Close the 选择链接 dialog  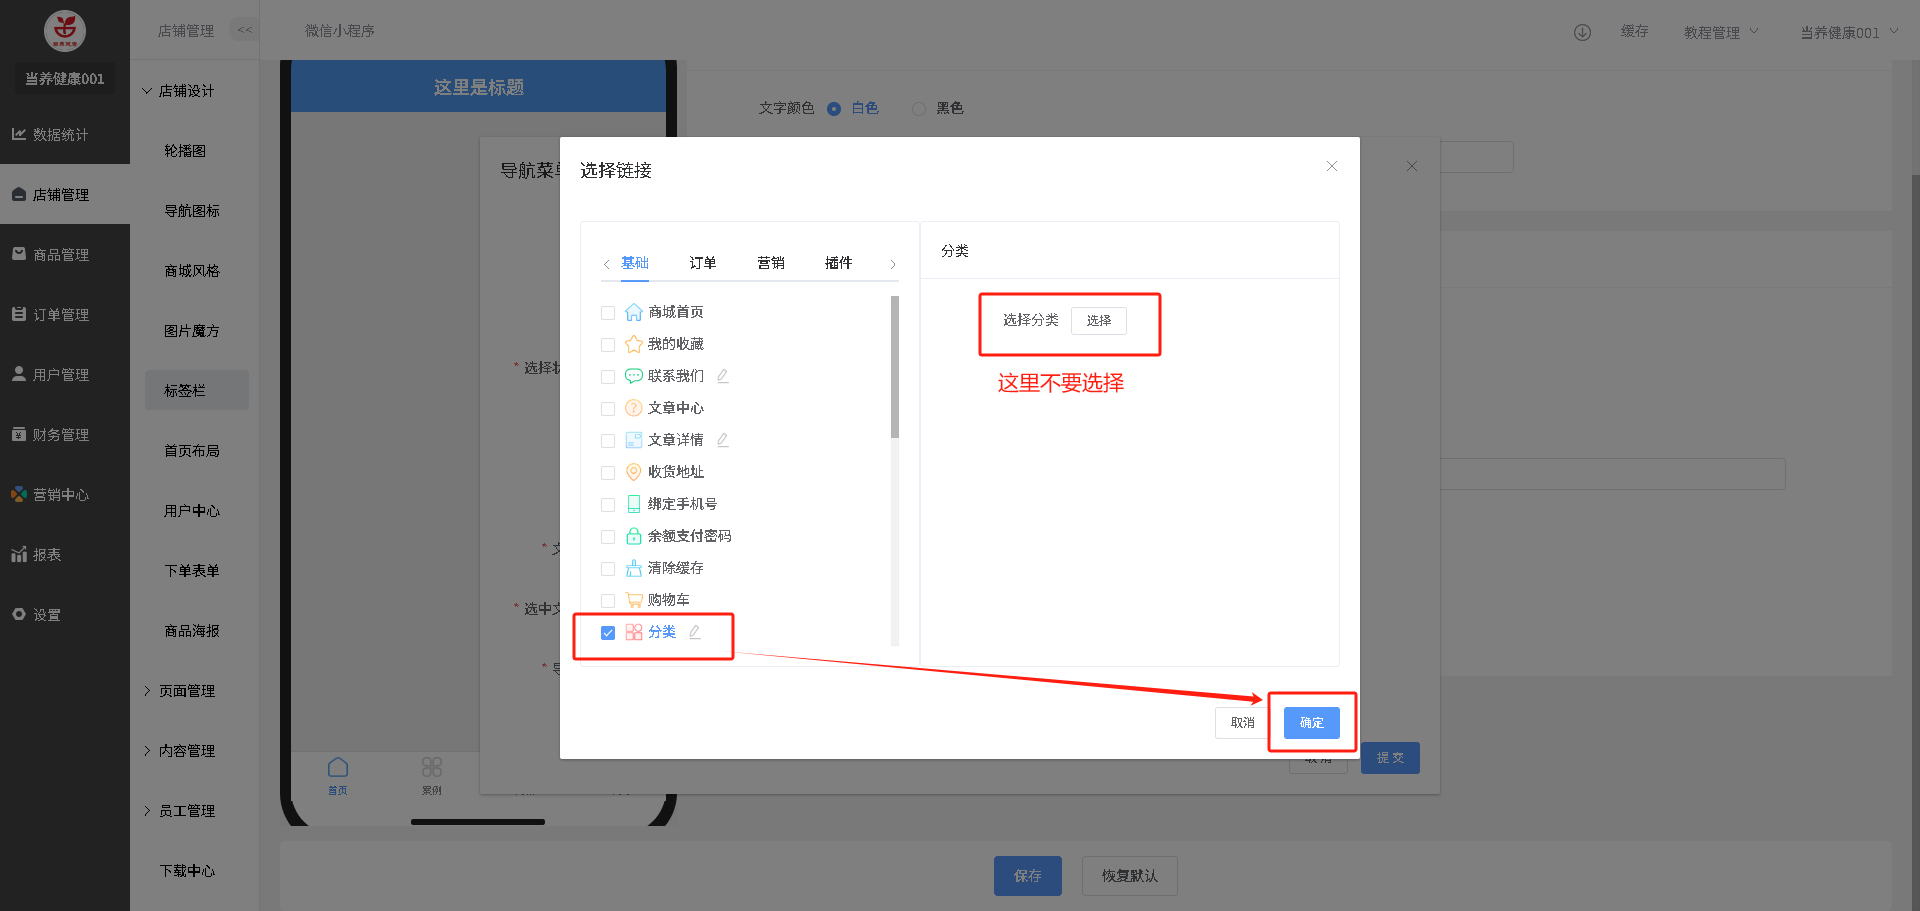tap(1331, 166)
